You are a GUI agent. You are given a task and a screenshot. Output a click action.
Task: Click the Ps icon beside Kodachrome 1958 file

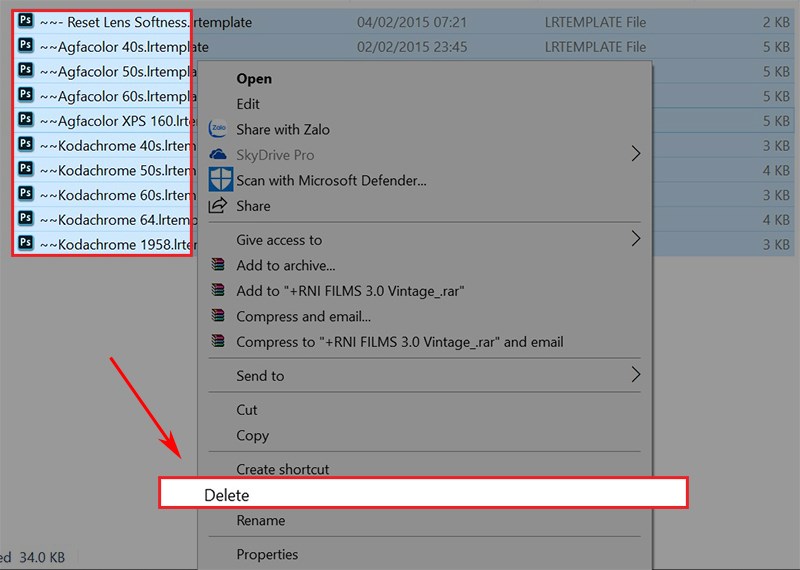[26, 242]
